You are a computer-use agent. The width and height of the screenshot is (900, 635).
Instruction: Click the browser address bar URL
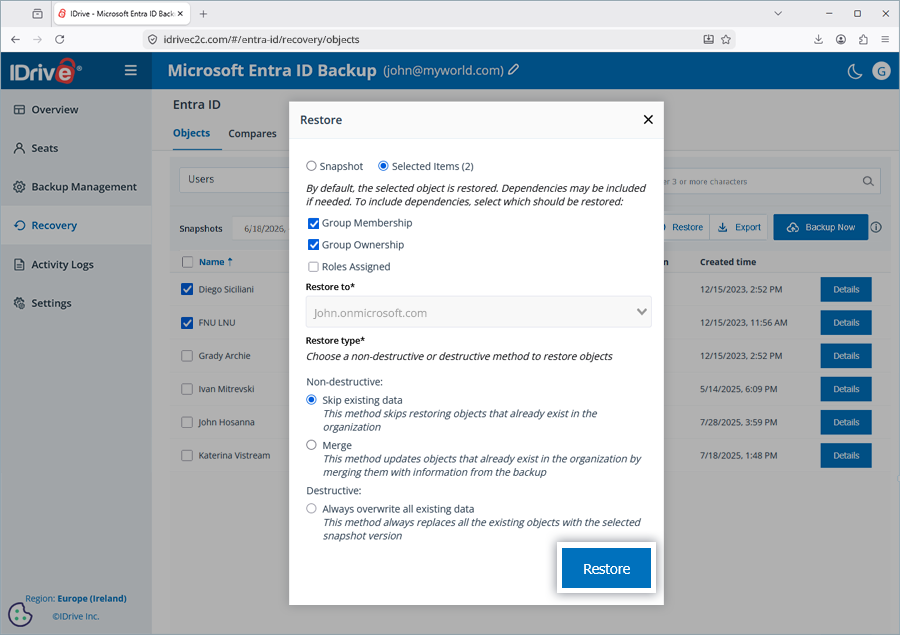261,39
